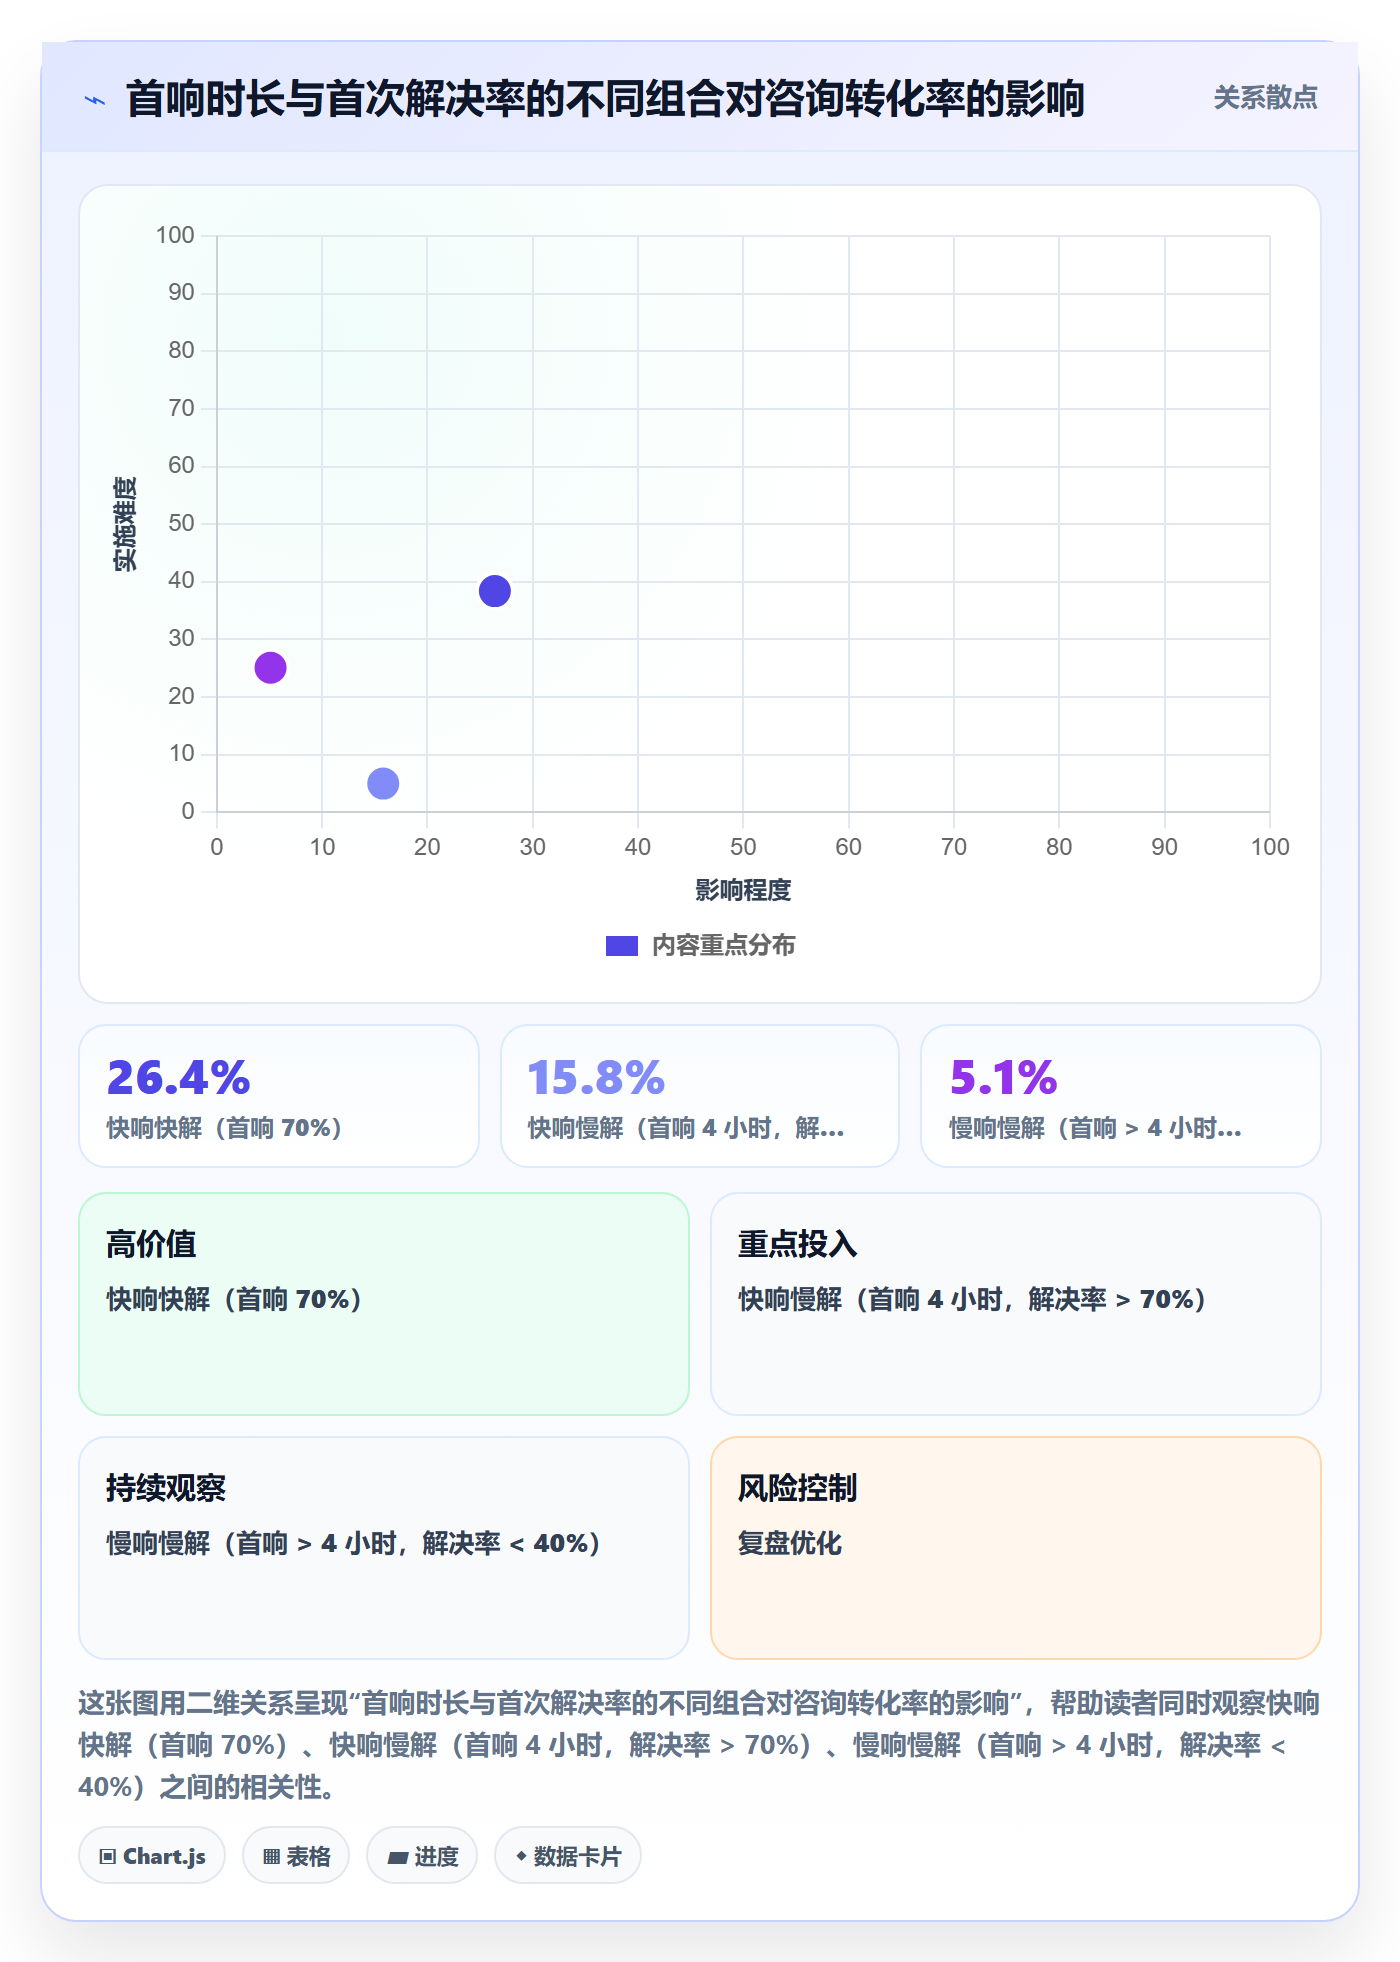1400x1962 pixels.
Task: Select the dark blue scatter point near 26
Action: click(494, 591)
